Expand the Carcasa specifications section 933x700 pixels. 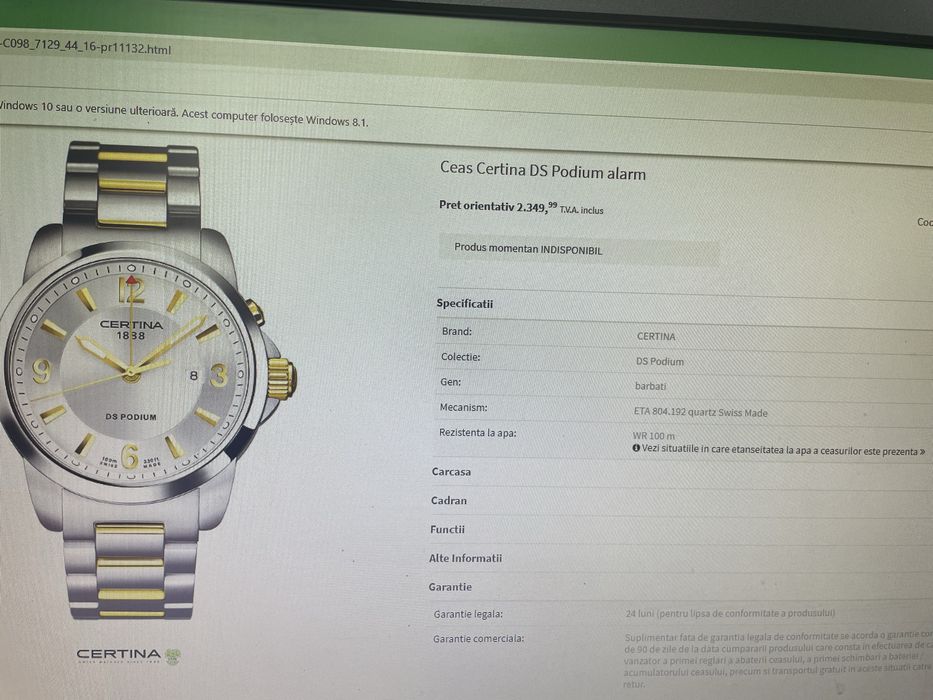point(451,472)
